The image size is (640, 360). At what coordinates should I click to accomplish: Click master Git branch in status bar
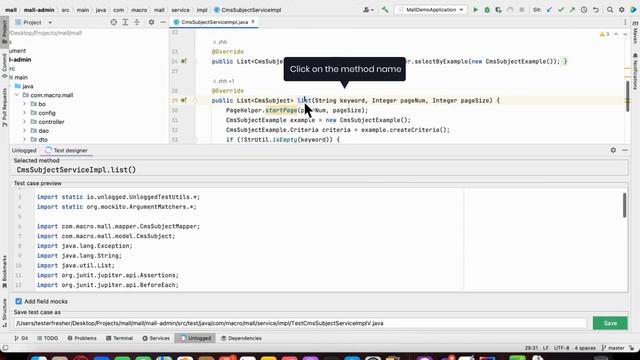point(613,348)
